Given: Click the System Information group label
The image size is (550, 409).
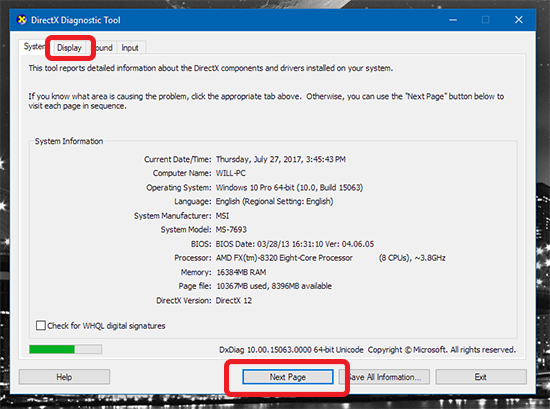Looking at the screenshot, I should pyautogui.click(x=69, y=141).
